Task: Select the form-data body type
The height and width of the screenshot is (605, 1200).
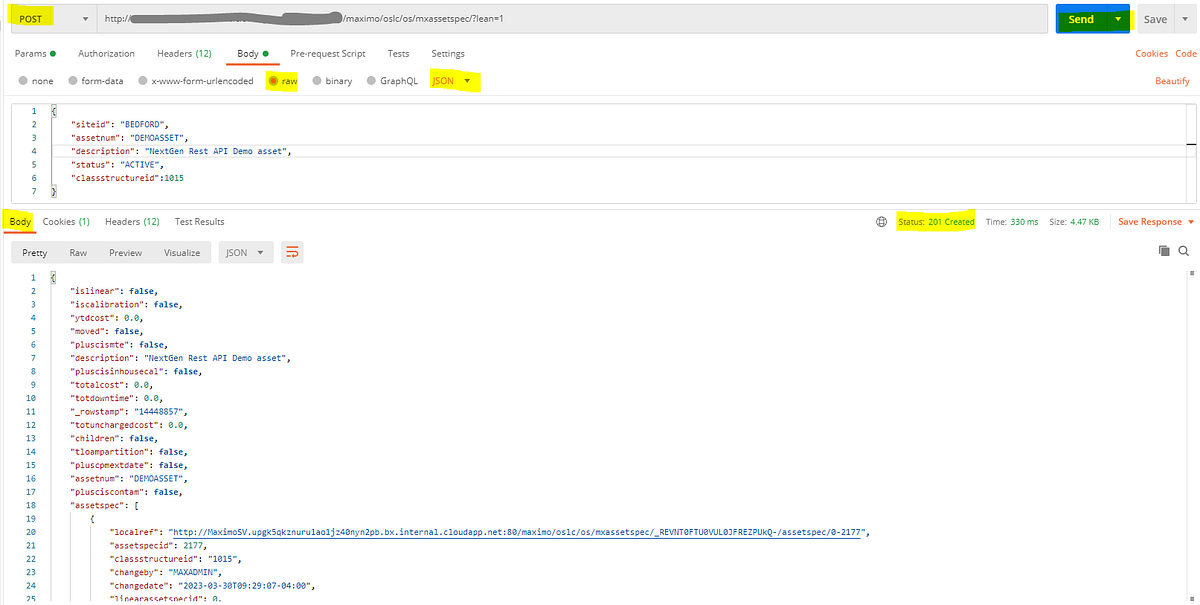Action: (x=97, y=80)
